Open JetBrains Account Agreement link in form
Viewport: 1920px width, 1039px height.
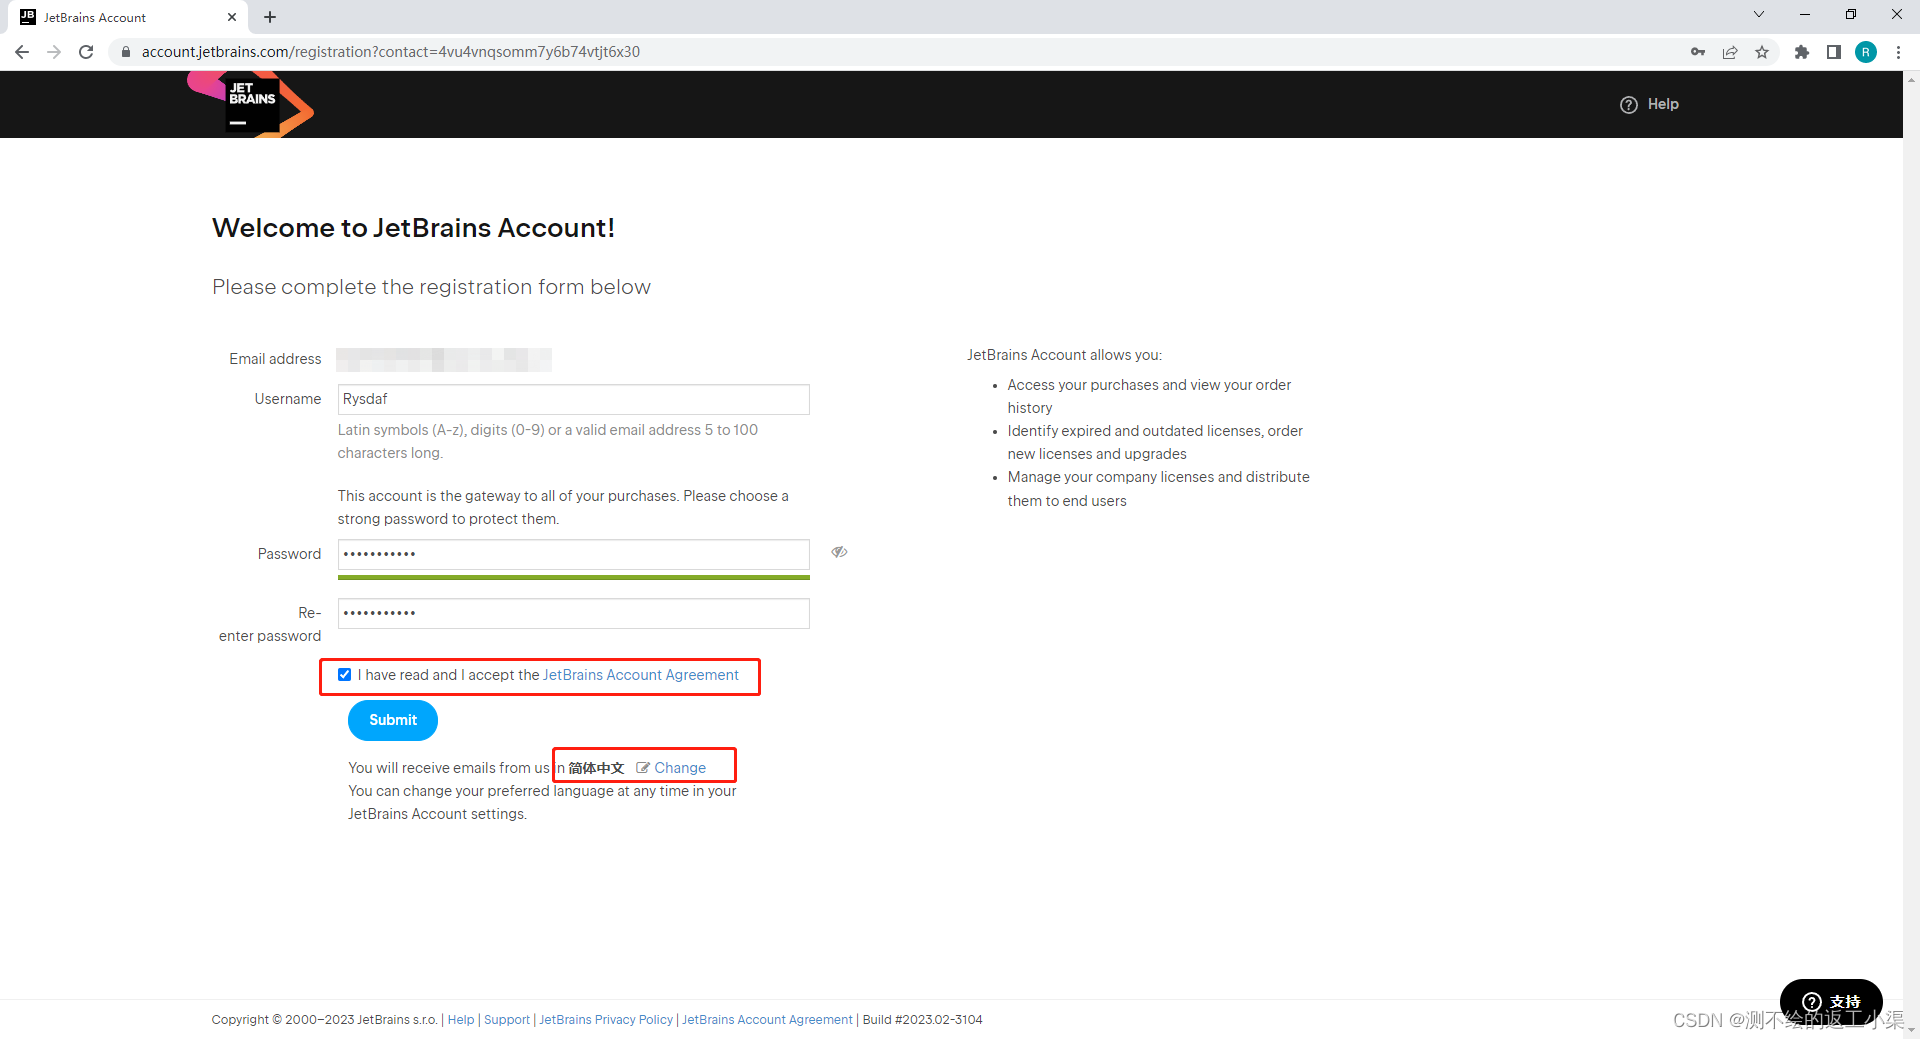click(x=641, y=675)
